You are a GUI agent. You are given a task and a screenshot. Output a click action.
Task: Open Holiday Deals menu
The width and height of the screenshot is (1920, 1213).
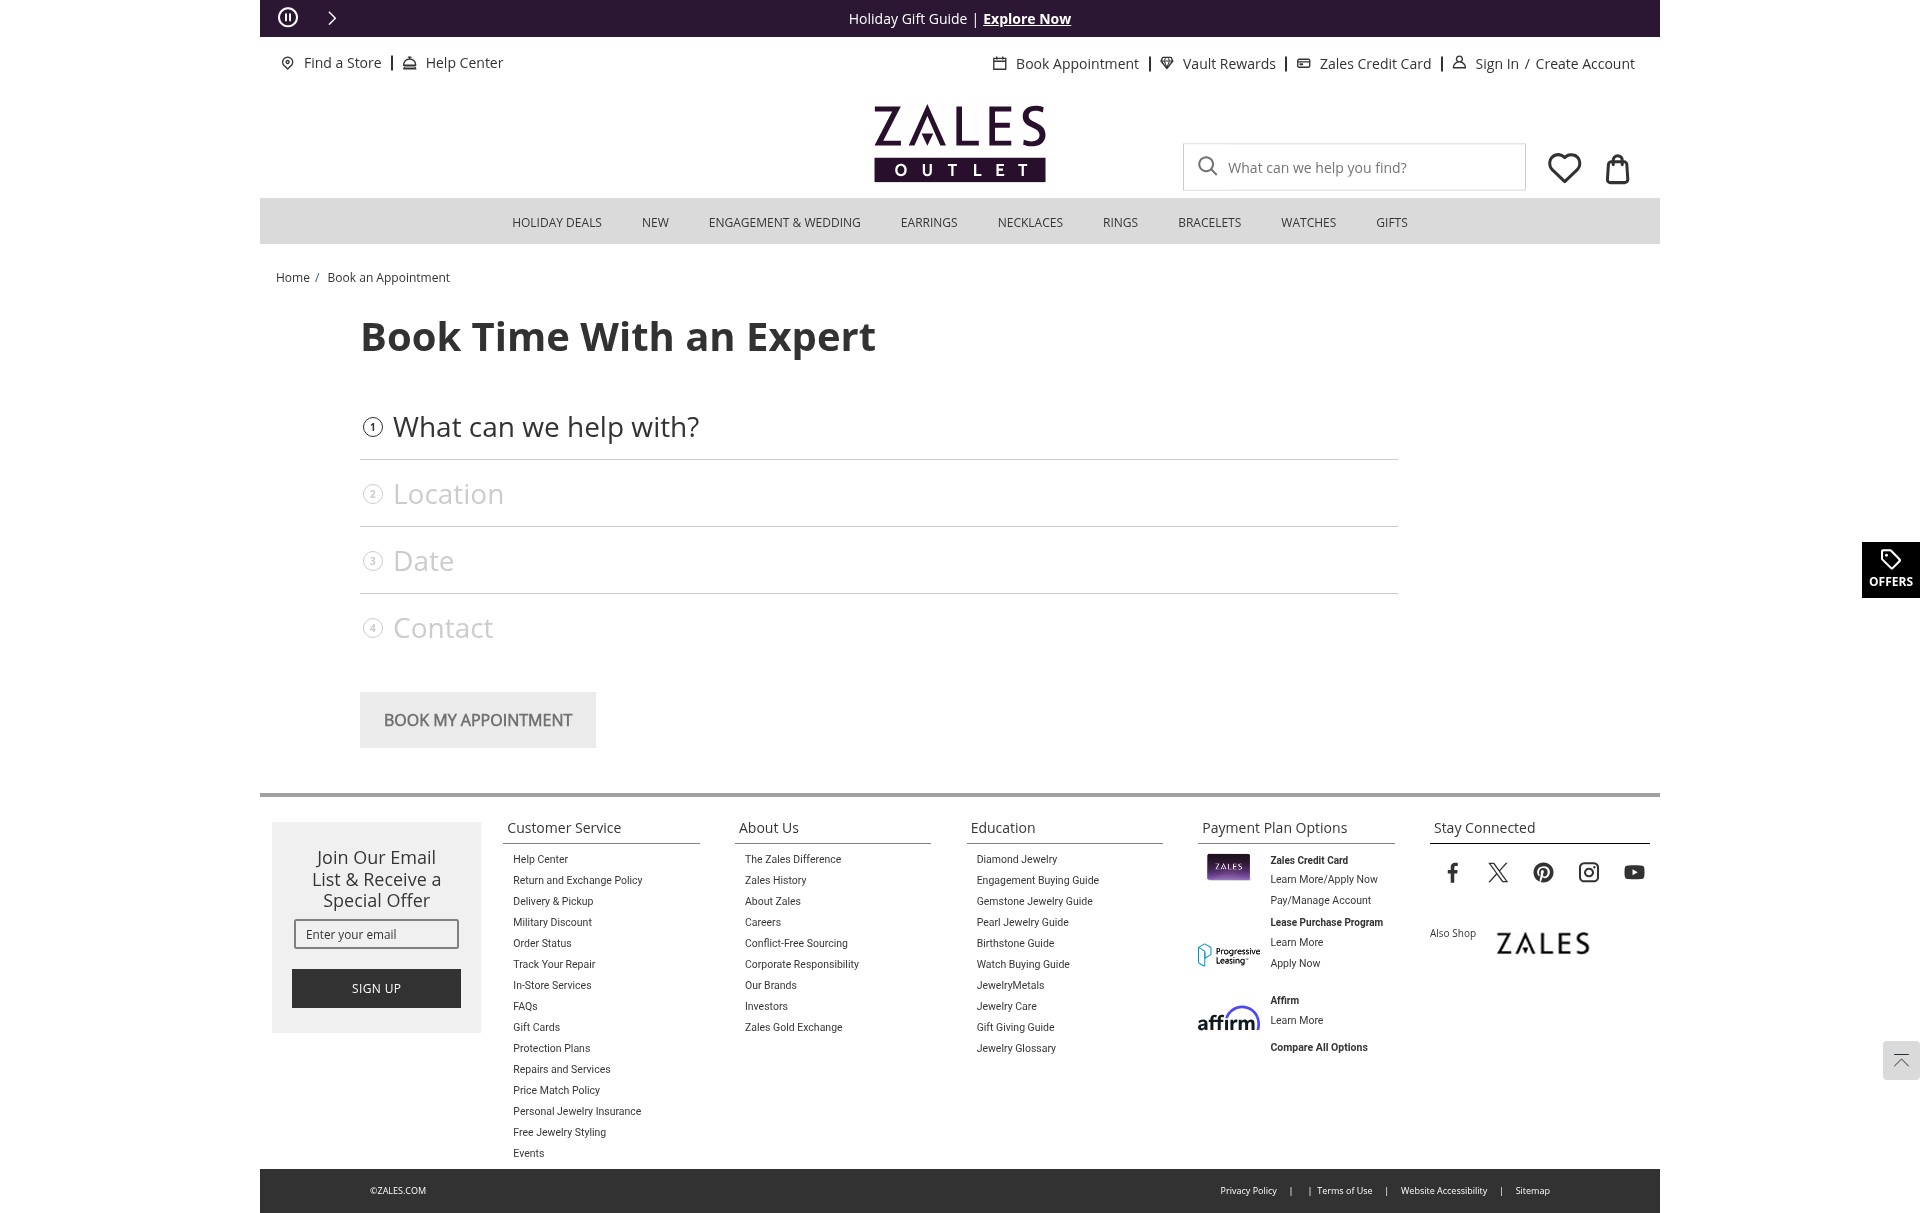tap(557, 222)
